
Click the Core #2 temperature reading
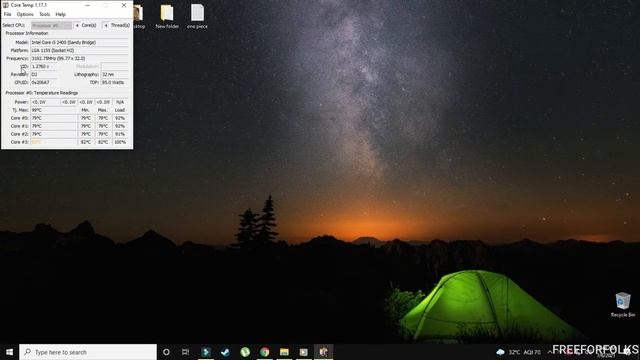coord(54,134)
